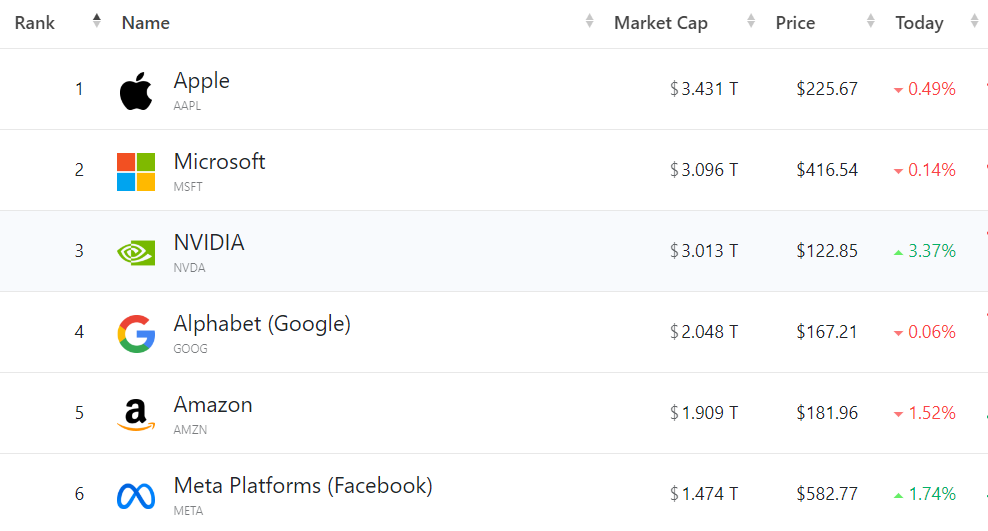This screenshot has width=988, height=531.
Task: Open the Alphabet (Google) company link
Action: pos(262,324)
